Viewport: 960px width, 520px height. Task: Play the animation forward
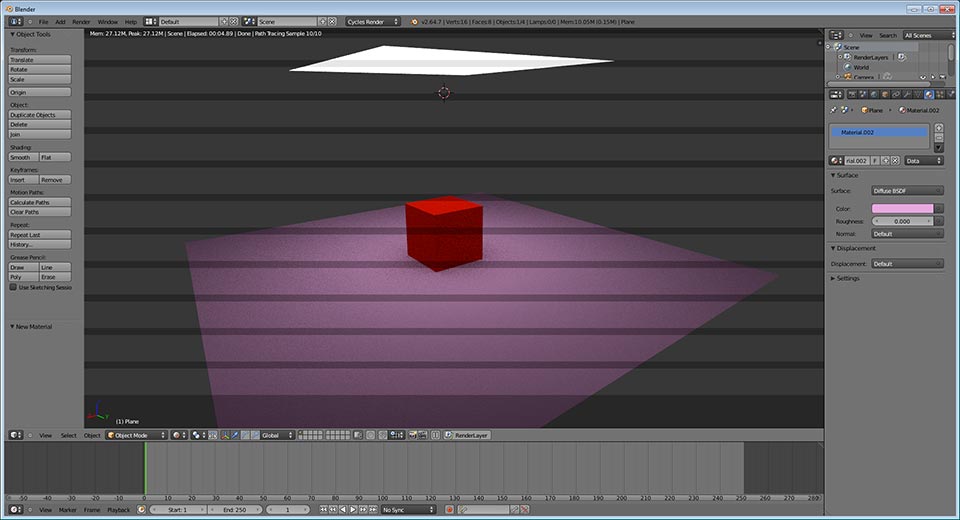(x=353, y=510)
